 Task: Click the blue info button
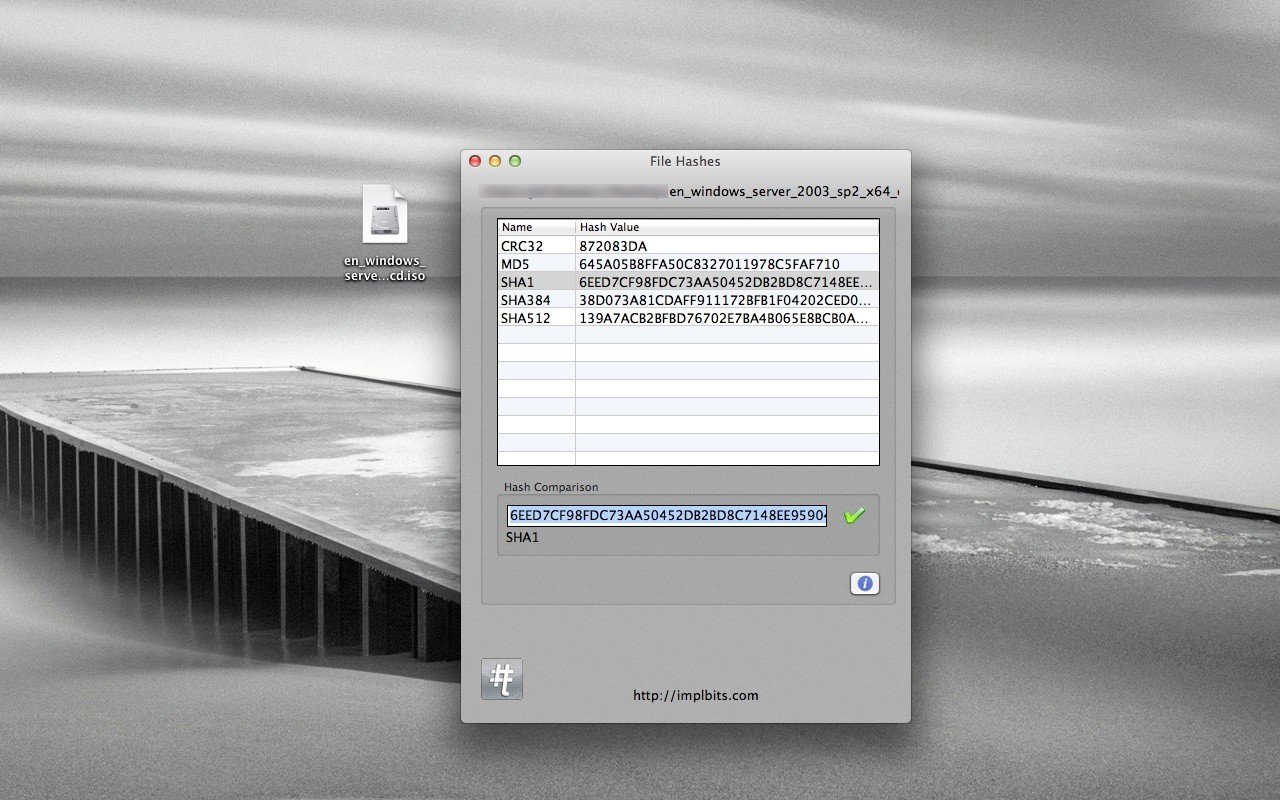pos(865,583)
